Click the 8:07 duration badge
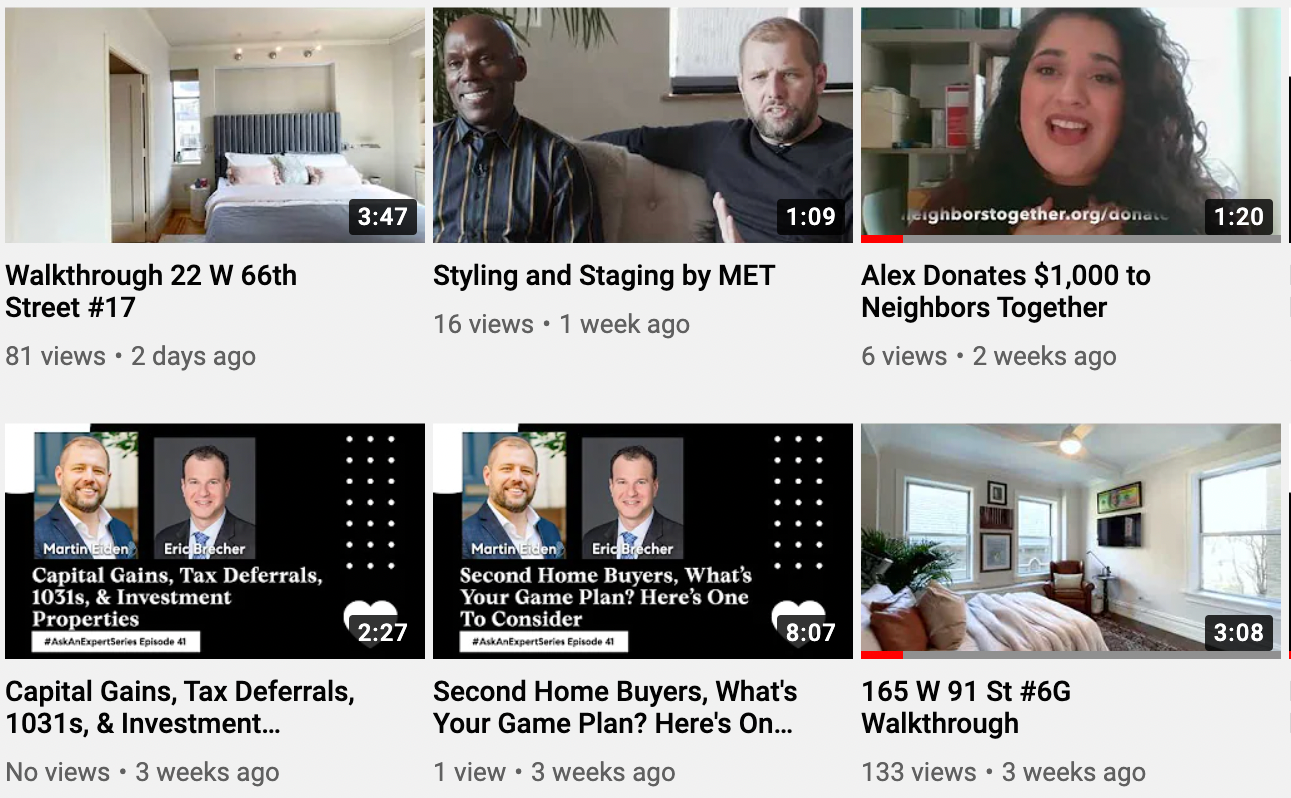 click(x=810, y=632)
